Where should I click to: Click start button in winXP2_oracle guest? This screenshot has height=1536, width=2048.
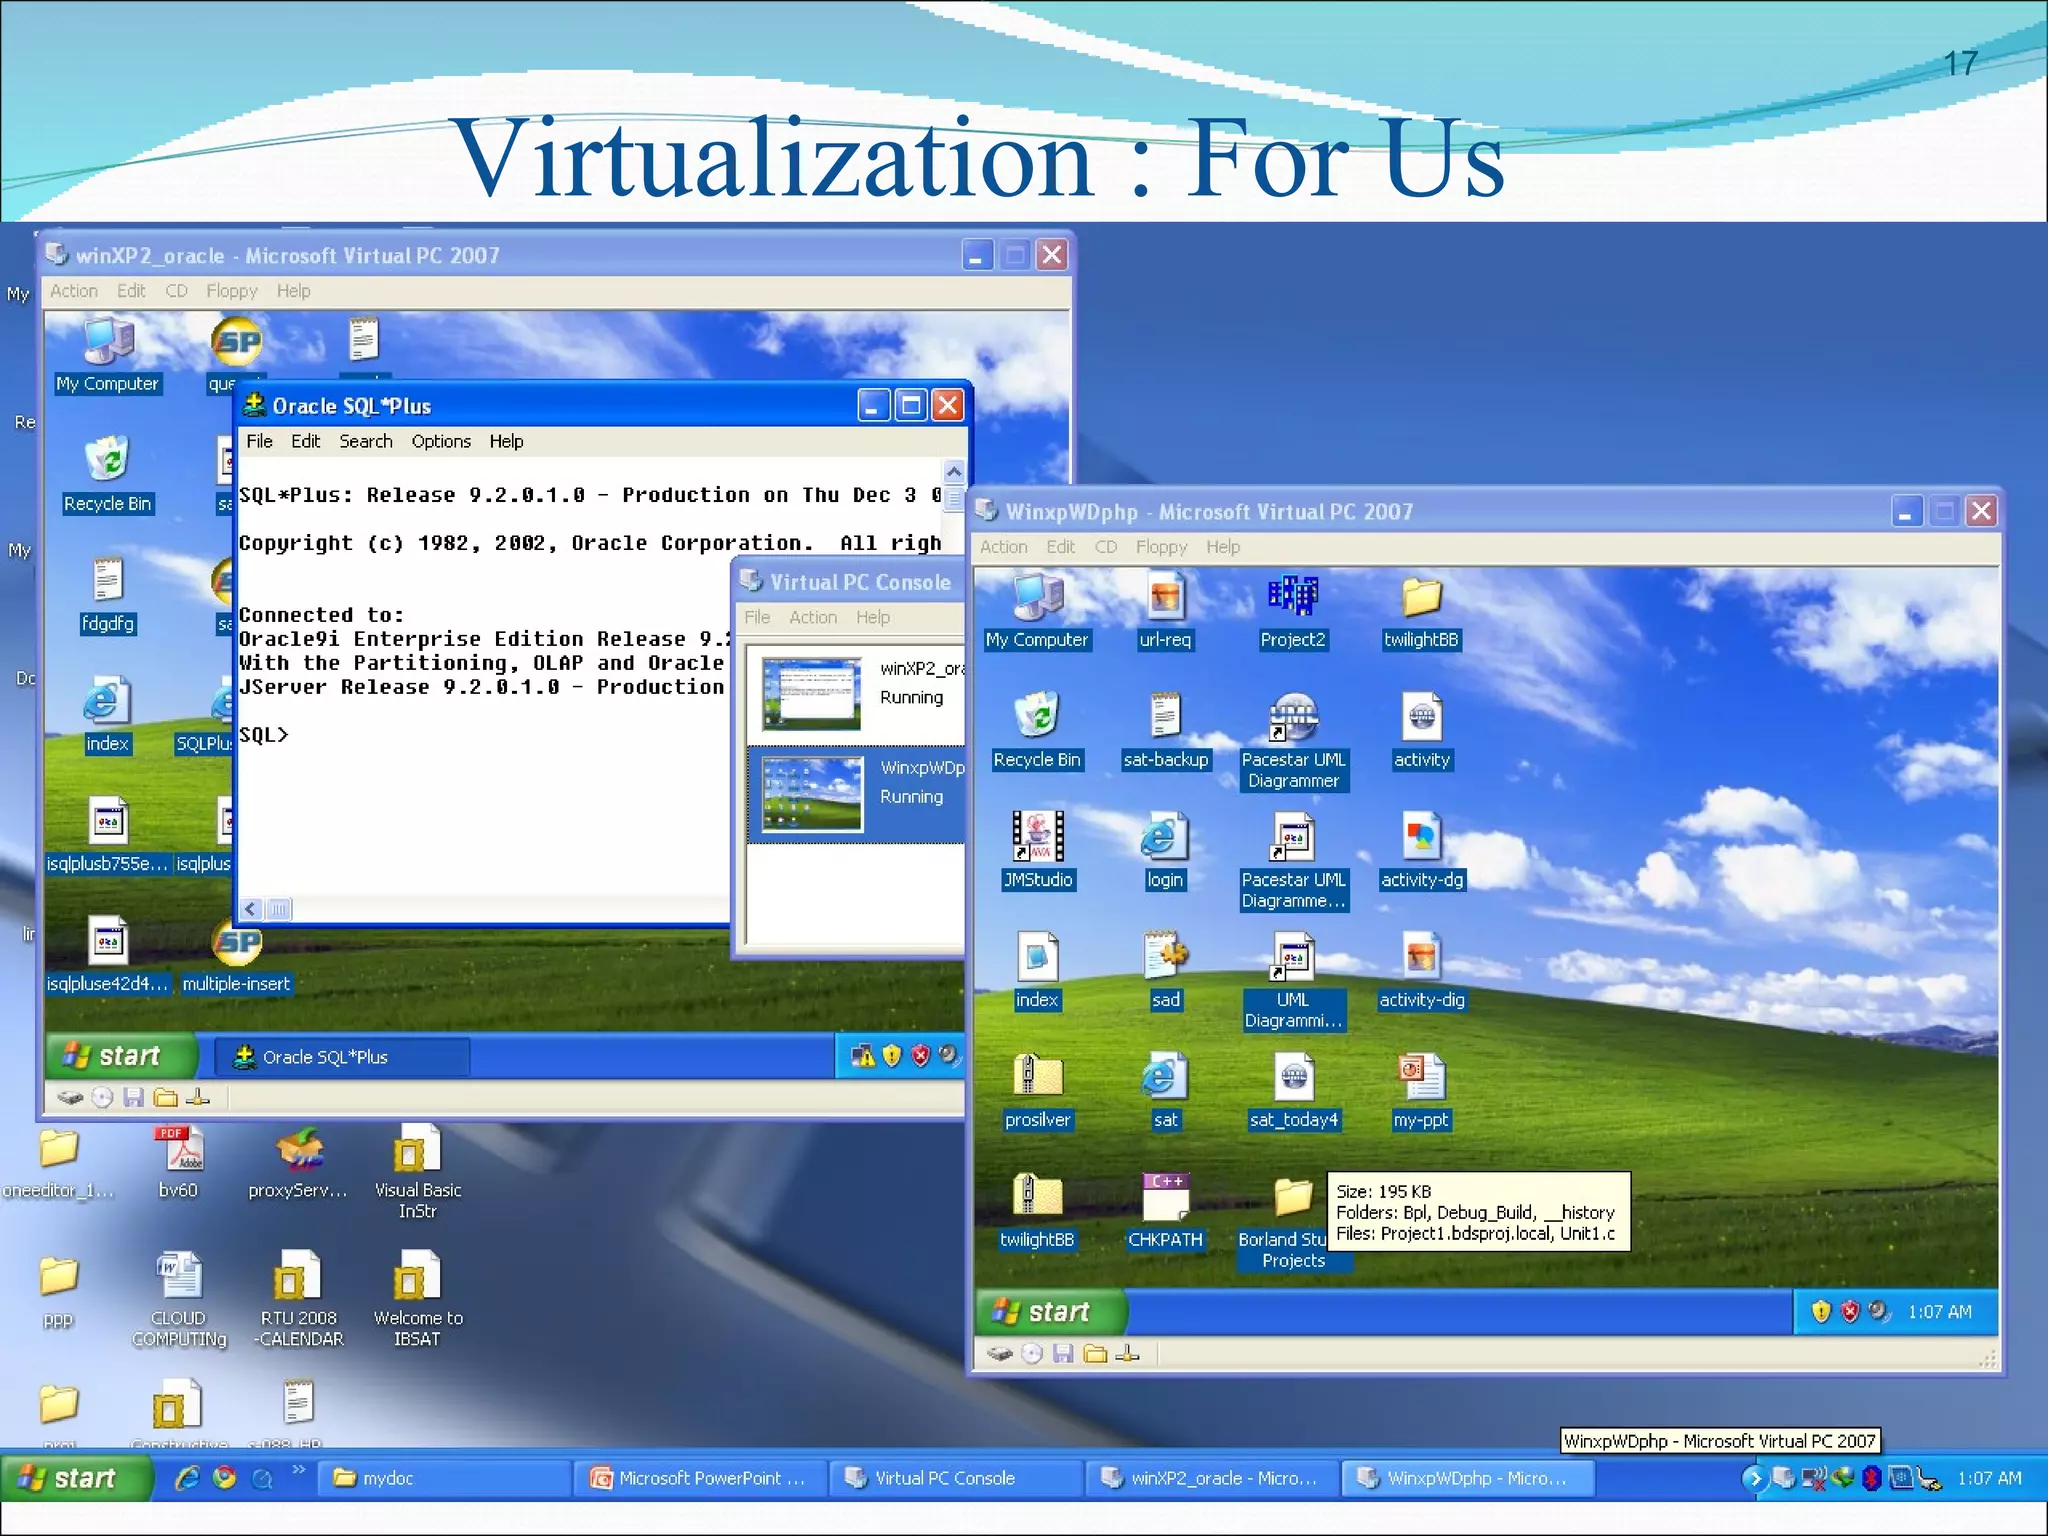click(x=121, y=1056)
